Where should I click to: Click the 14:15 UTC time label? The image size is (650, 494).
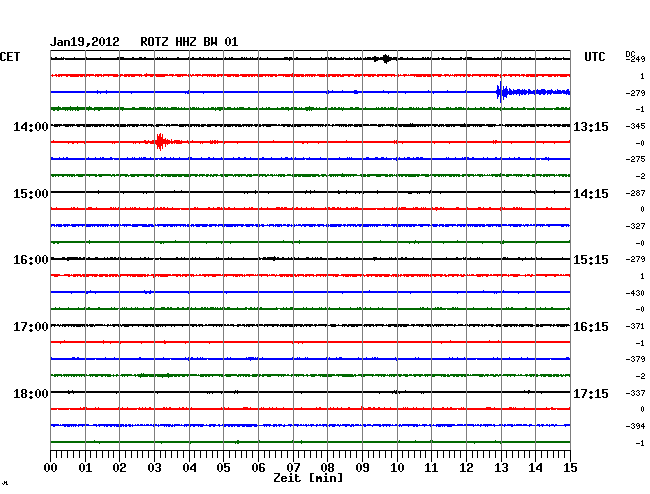(x=591, y=194)
